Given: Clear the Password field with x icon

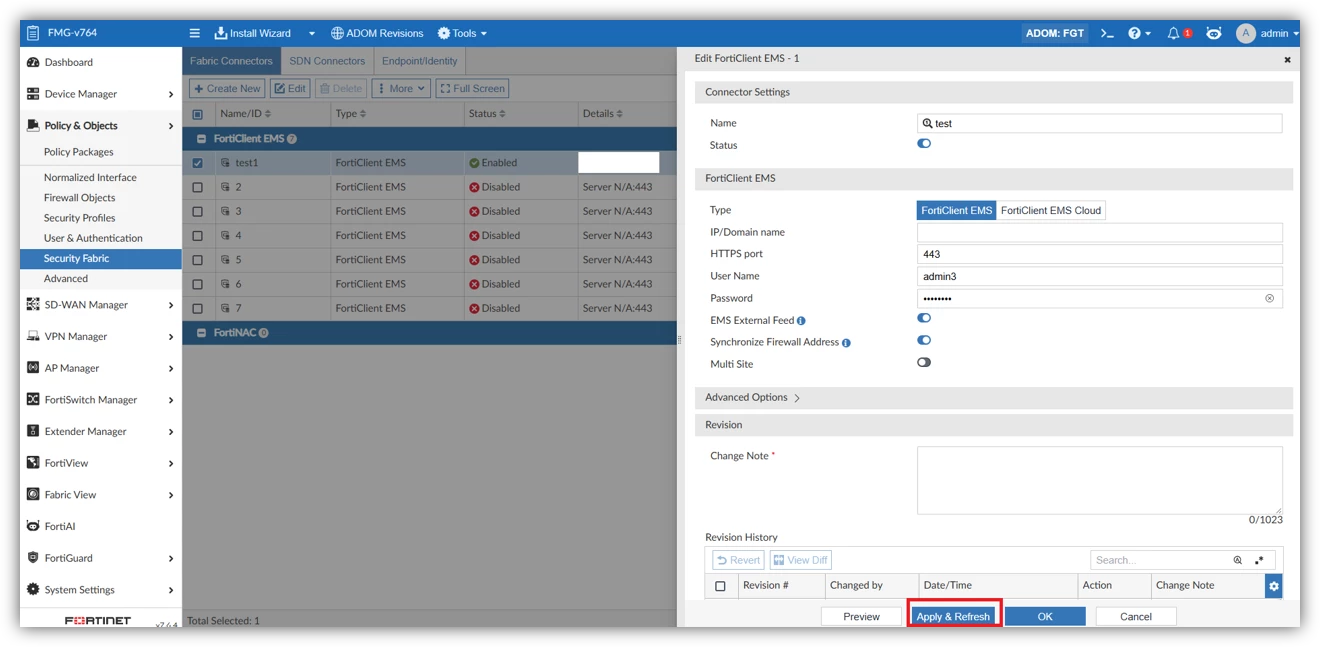Looking at the screenshot, I should pyautogui.click(x=1269, y=298).
